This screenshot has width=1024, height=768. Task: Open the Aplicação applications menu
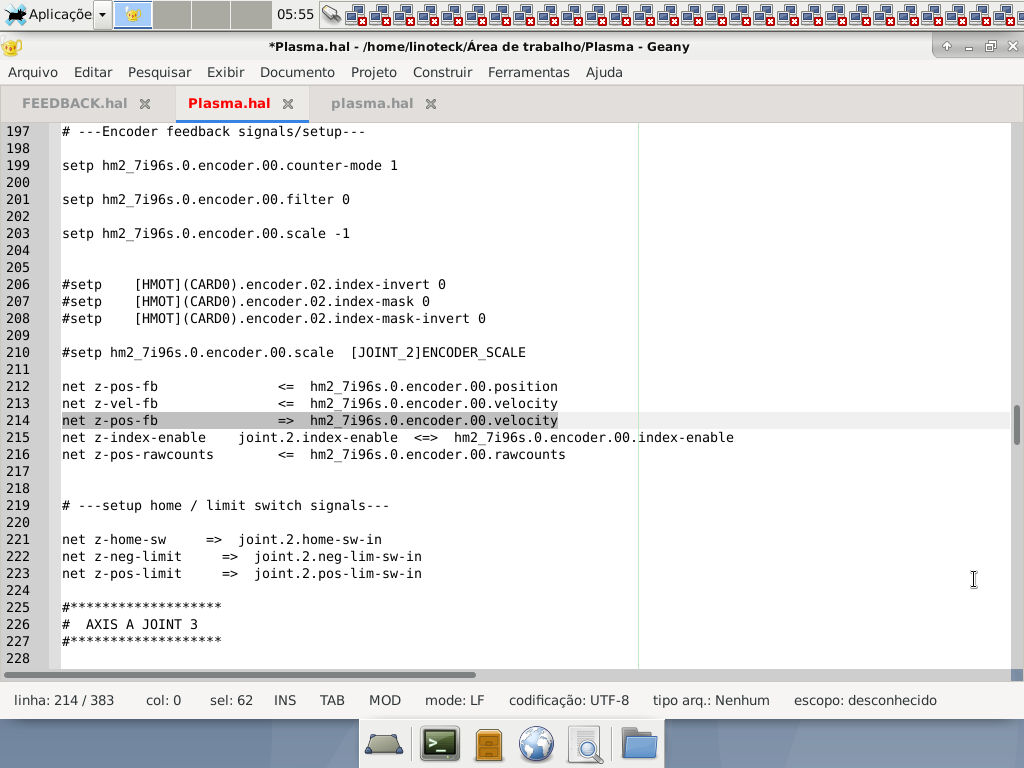point(47,14)
